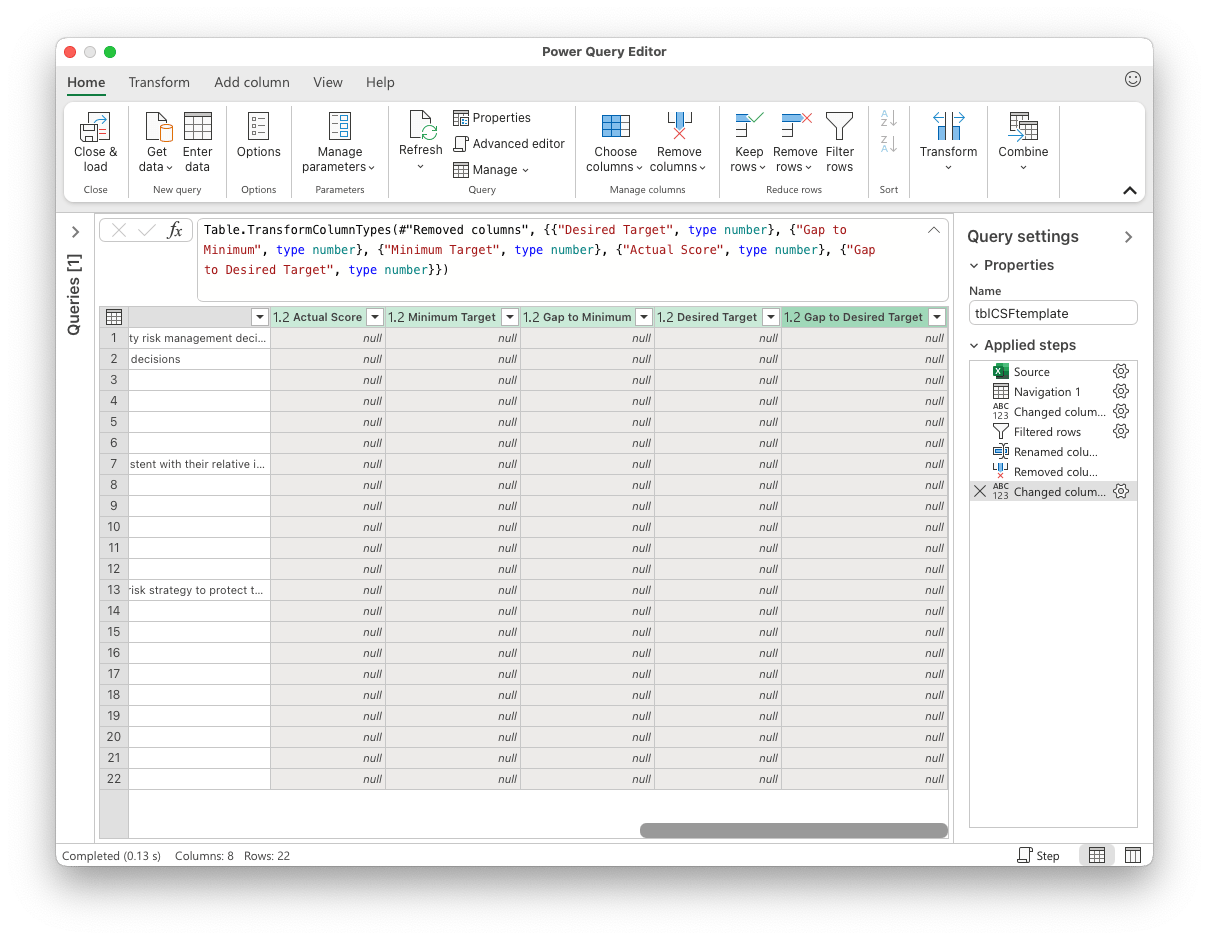The image size is (1209, 940).
Task: Open Gap to Desired Target filter dropdown
Action: [x=937, y=317]
